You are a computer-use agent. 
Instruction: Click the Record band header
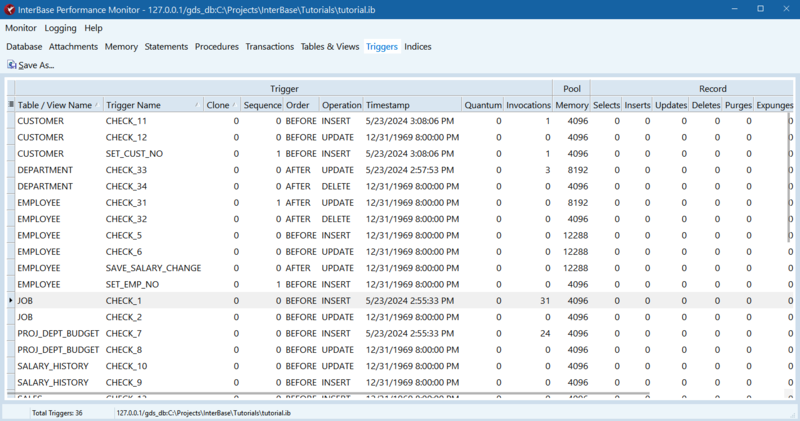[x=712, y=88]
